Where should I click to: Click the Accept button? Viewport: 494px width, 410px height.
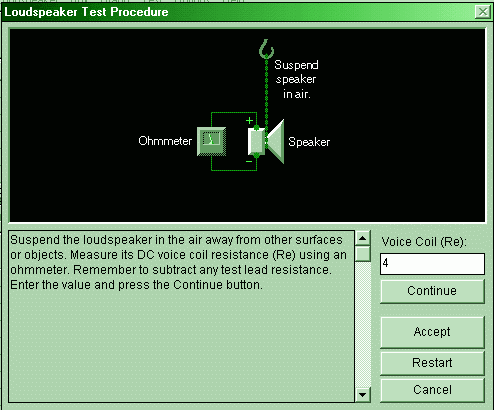pyautogui.click(x=432, y=332)
